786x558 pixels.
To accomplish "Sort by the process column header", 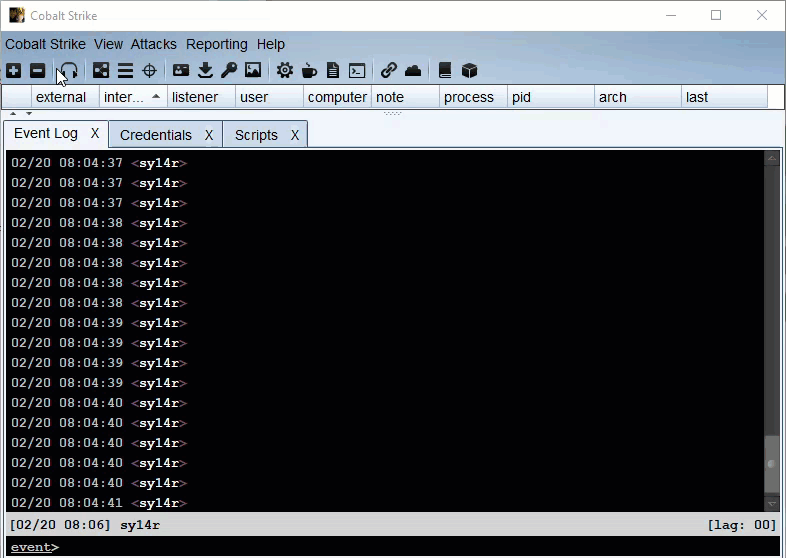I will click(474, 97).
